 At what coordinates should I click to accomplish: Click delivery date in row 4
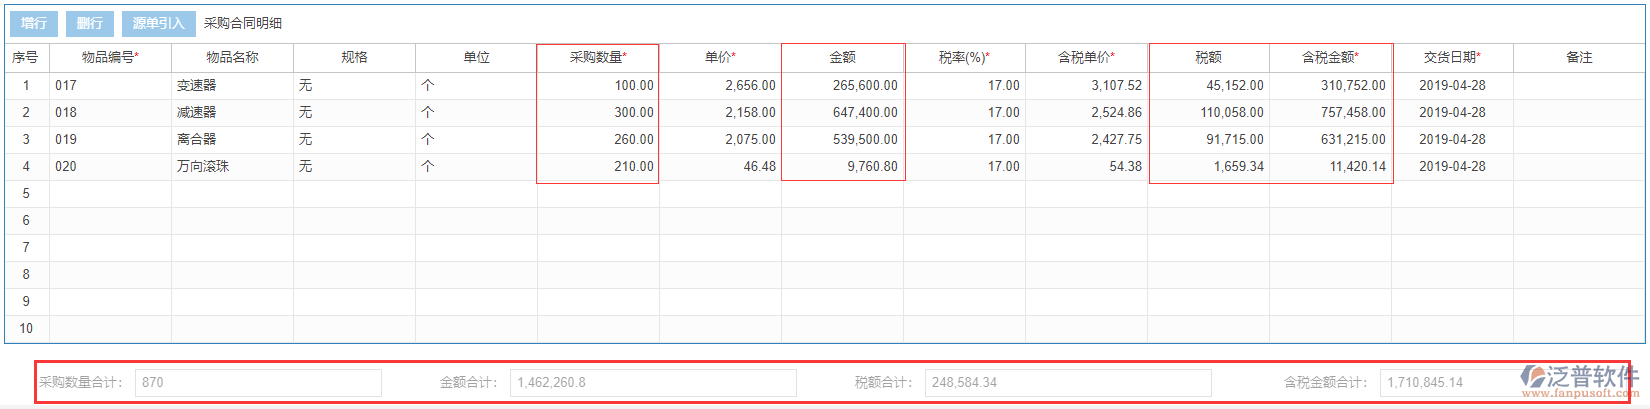(1452, 167)
